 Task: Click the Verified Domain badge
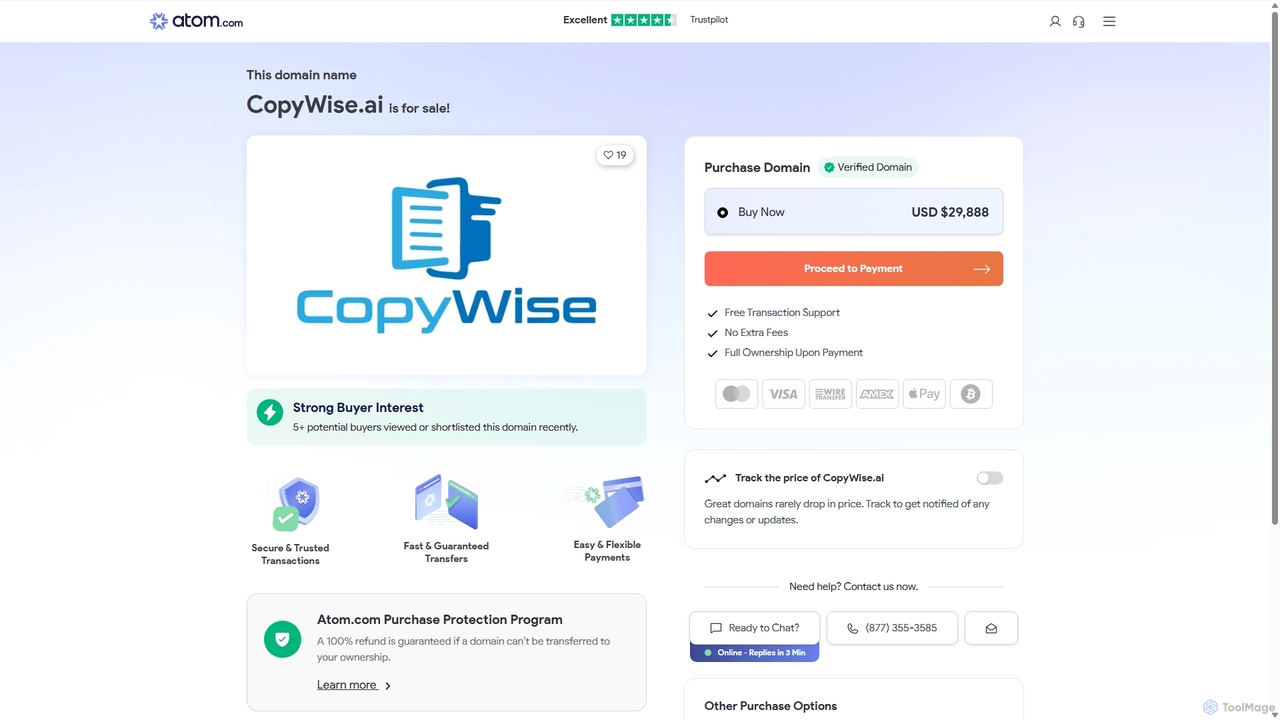[868, 167]
